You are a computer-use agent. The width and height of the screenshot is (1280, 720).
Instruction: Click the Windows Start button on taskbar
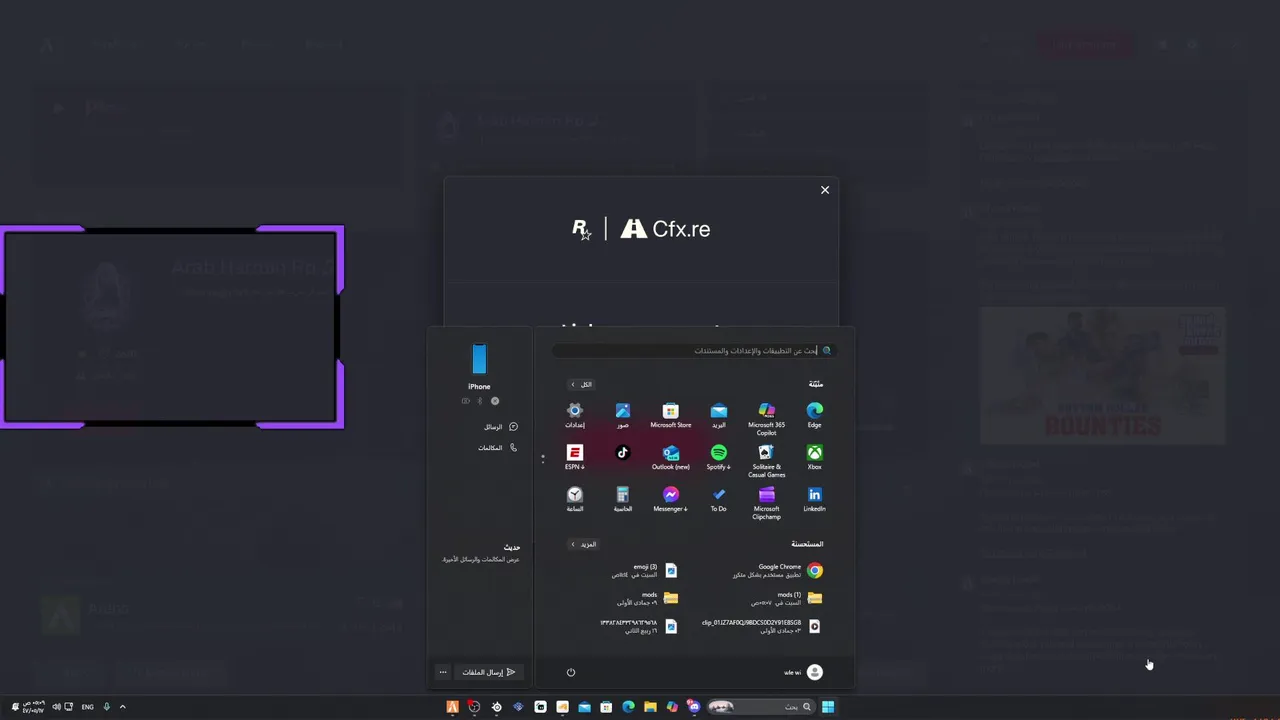828,707
